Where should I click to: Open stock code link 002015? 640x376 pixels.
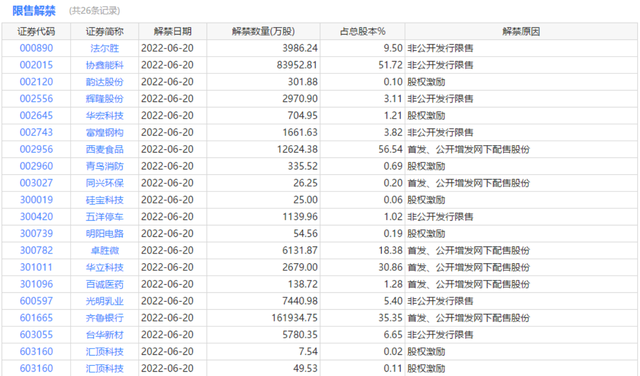pyautogui.click(x=36, y=65)
